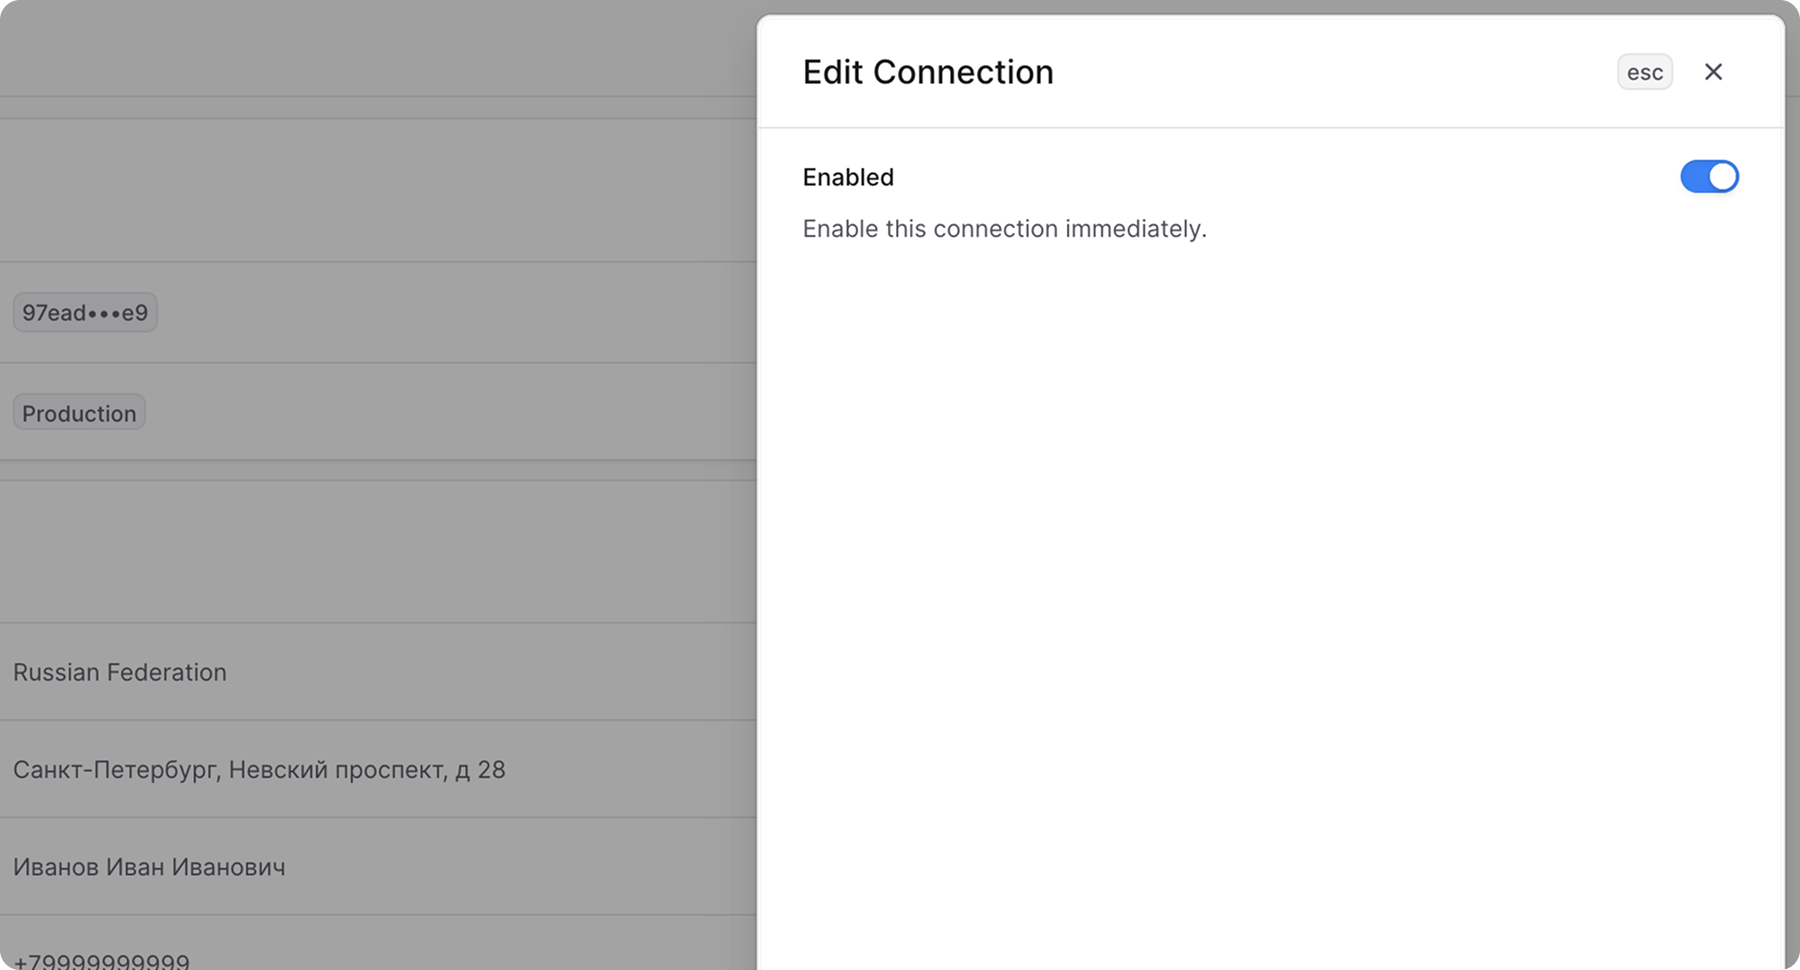Click the Edit Connection heading

point(928,72)
